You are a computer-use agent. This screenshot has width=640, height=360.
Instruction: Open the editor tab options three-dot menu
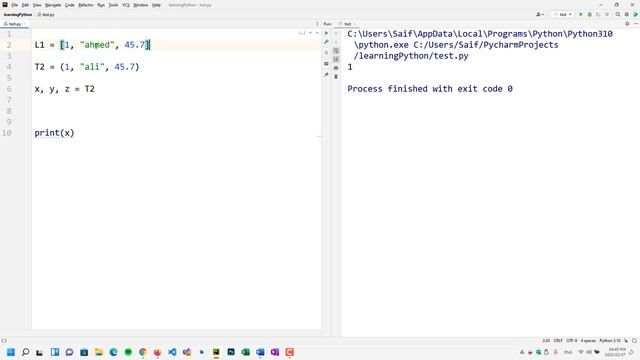point(317,24)
